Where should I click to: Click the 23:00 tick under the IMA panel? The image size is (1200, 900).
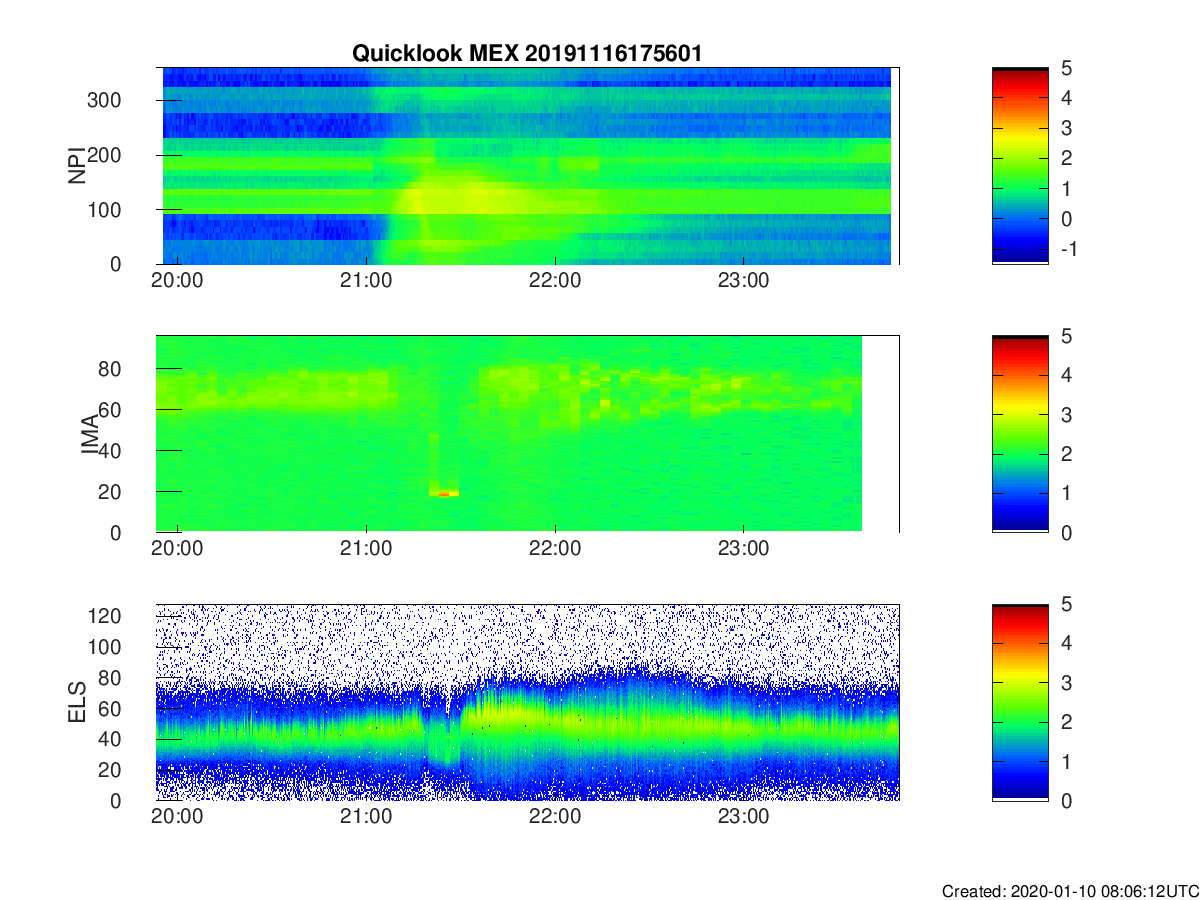pos(744,549)
